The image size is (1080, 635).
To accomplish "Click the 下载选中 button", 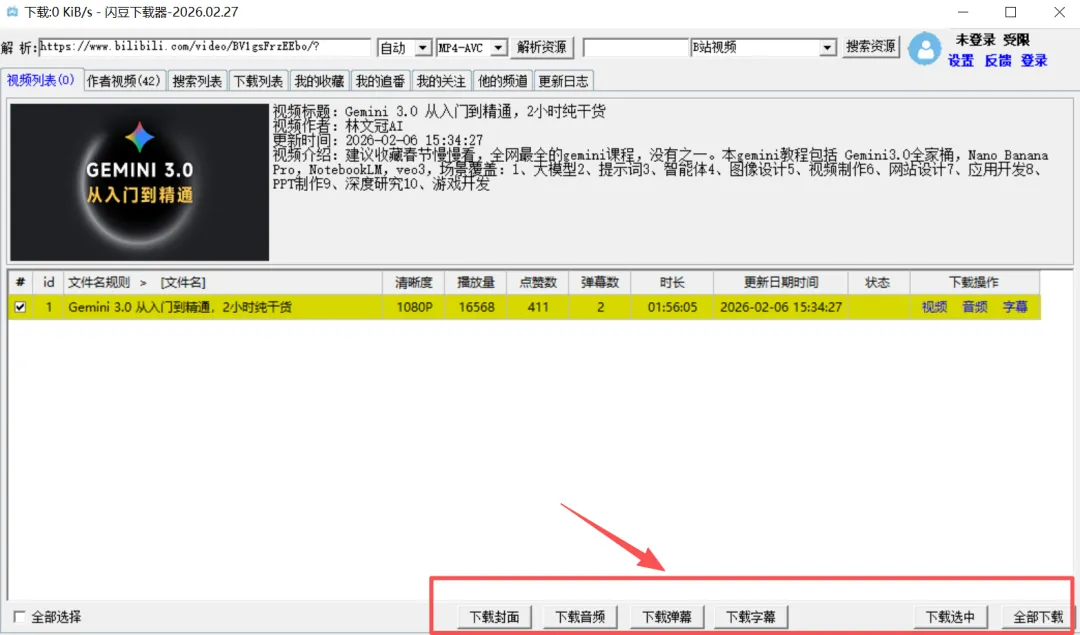I will pyautogui.click(x=951, y=616).
